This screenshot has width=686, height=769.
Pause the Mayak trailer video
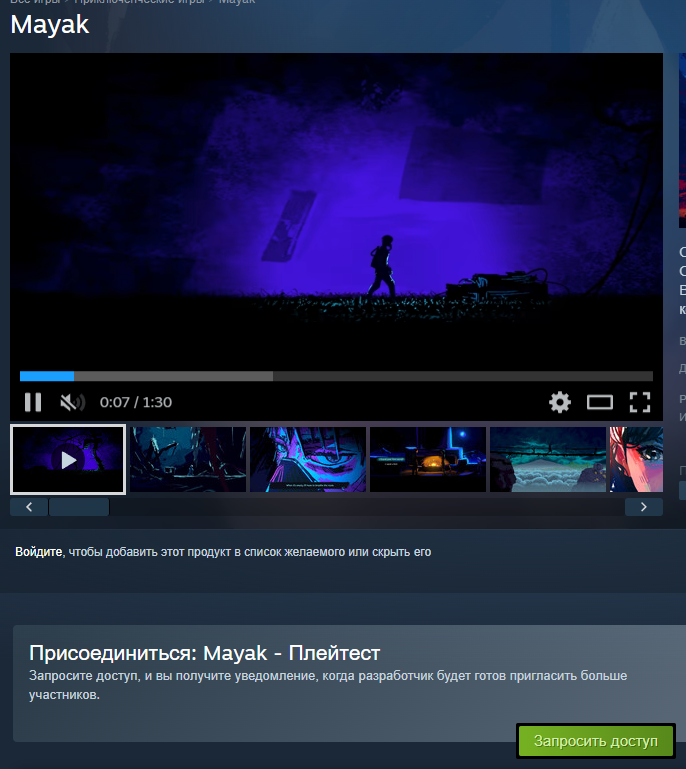click(33, 402)
